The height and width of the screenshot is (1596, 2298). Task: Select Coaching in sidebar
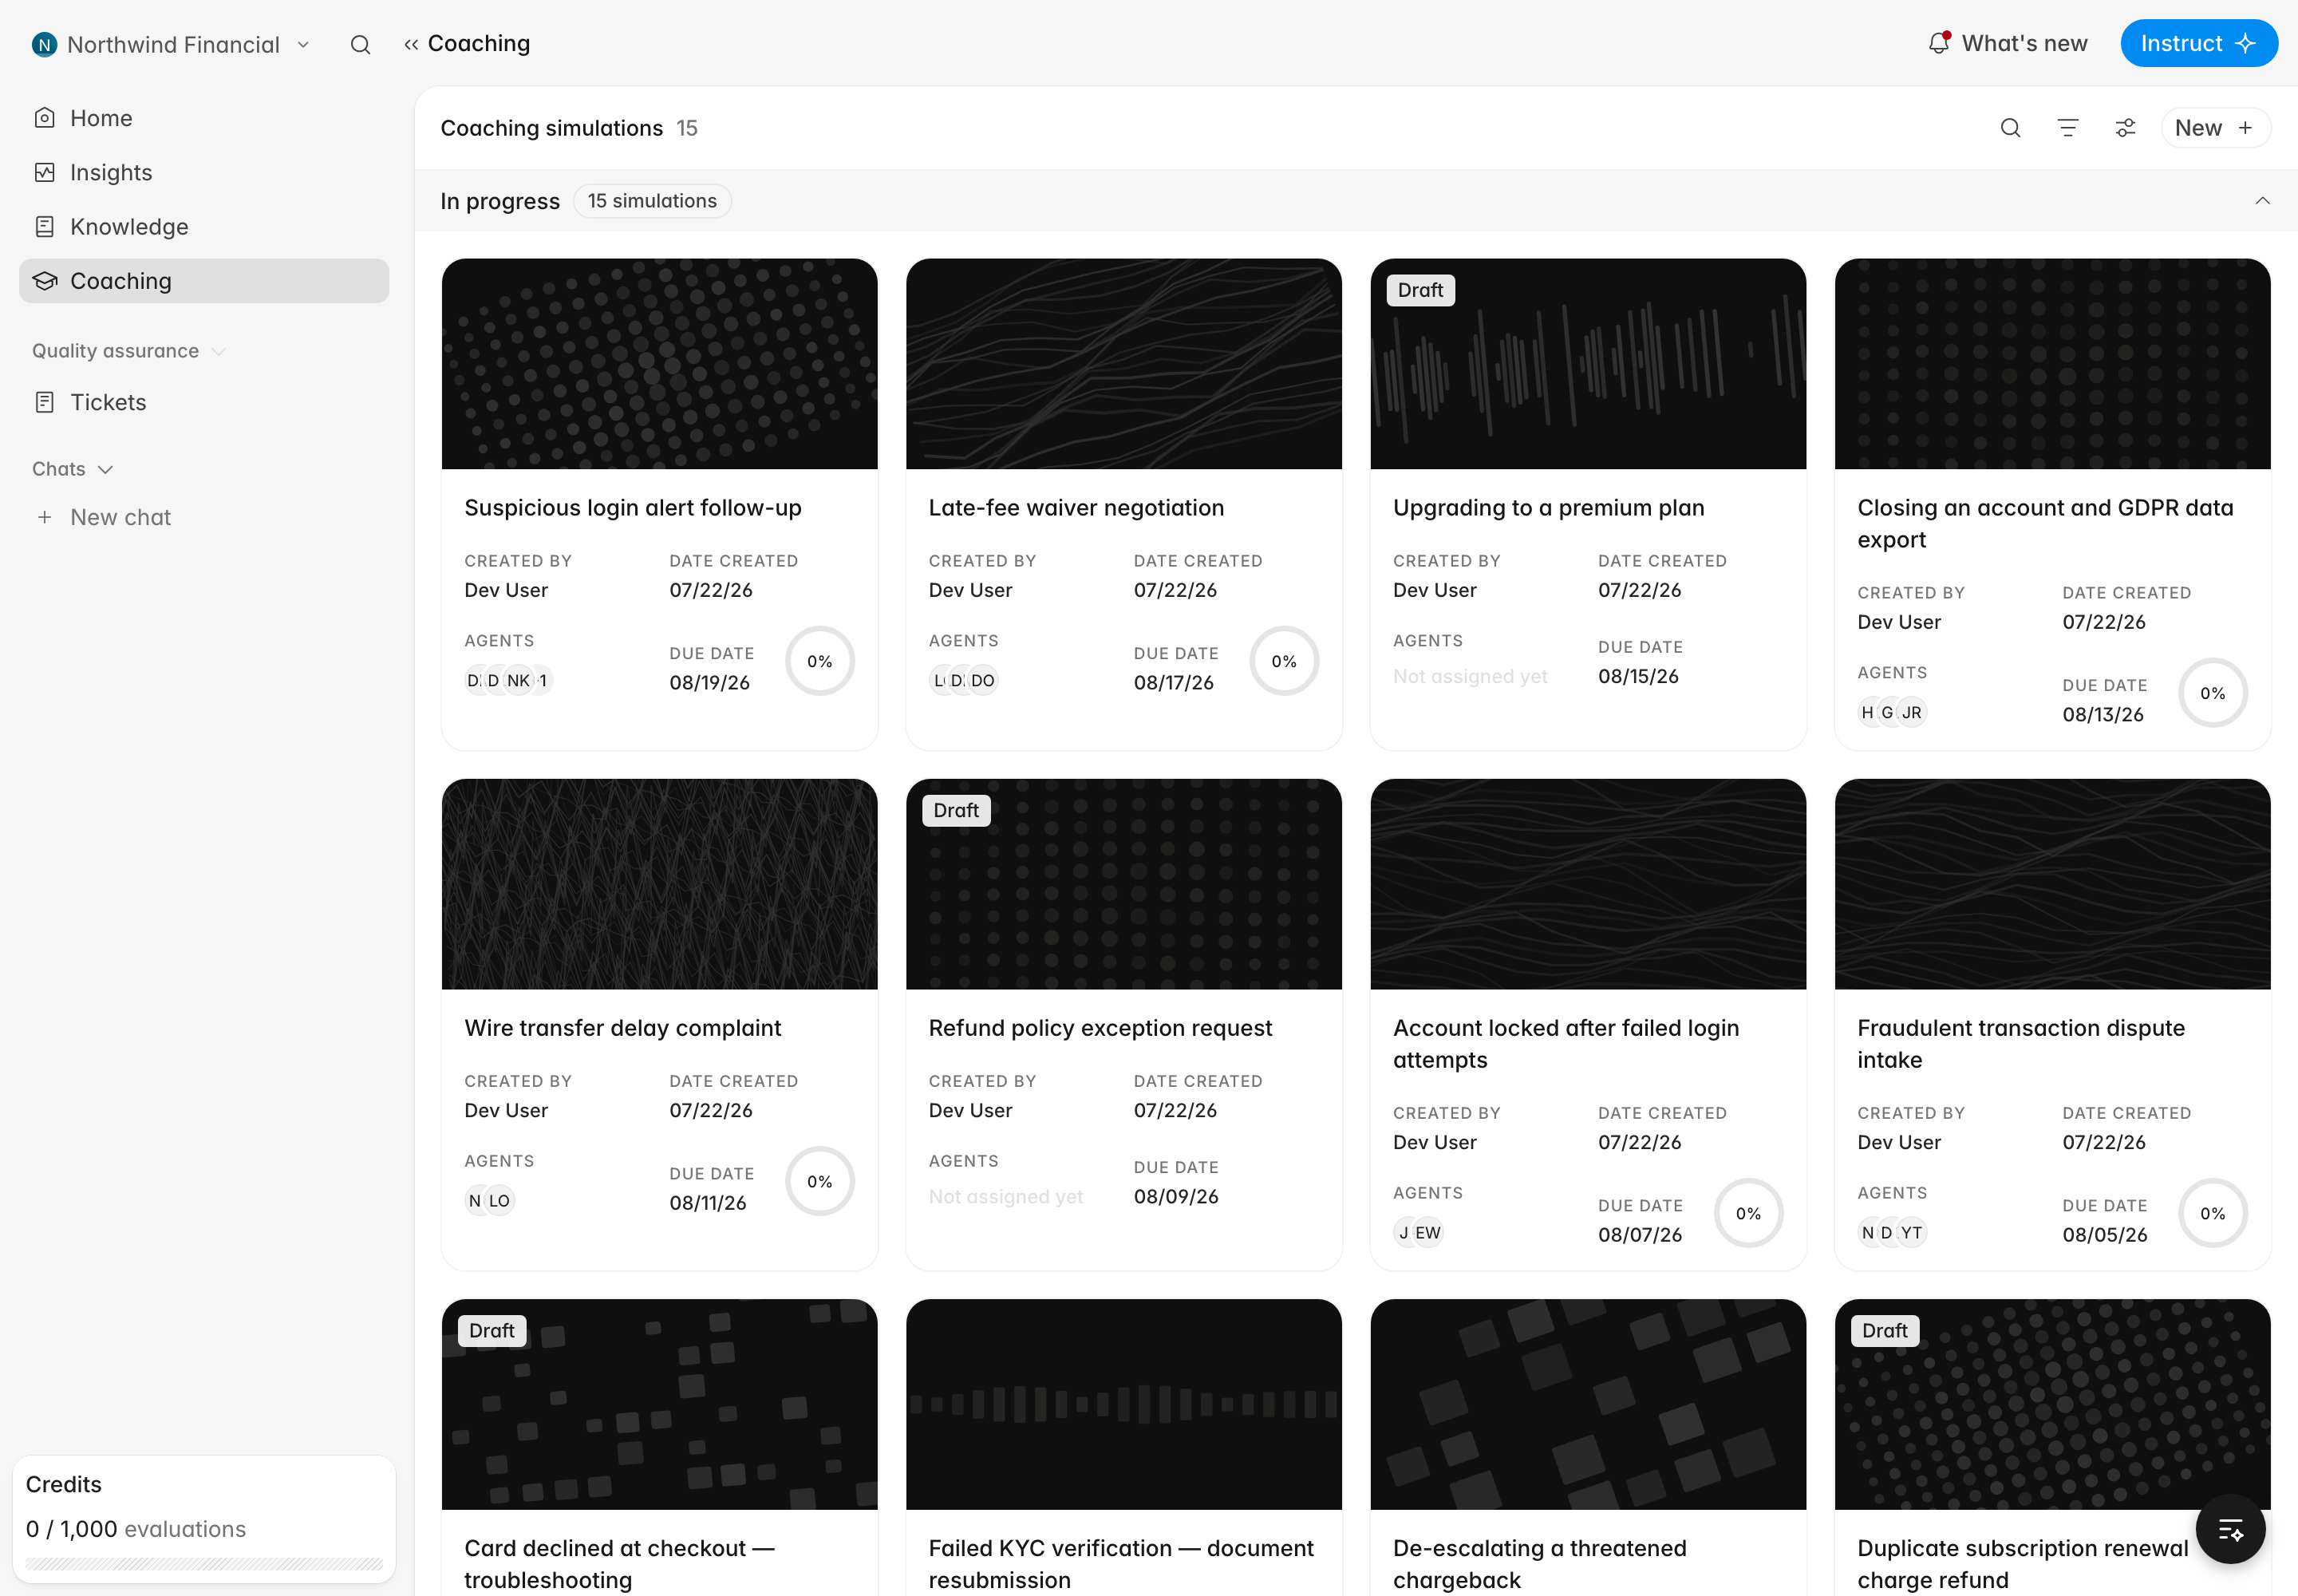pos(204,281)
